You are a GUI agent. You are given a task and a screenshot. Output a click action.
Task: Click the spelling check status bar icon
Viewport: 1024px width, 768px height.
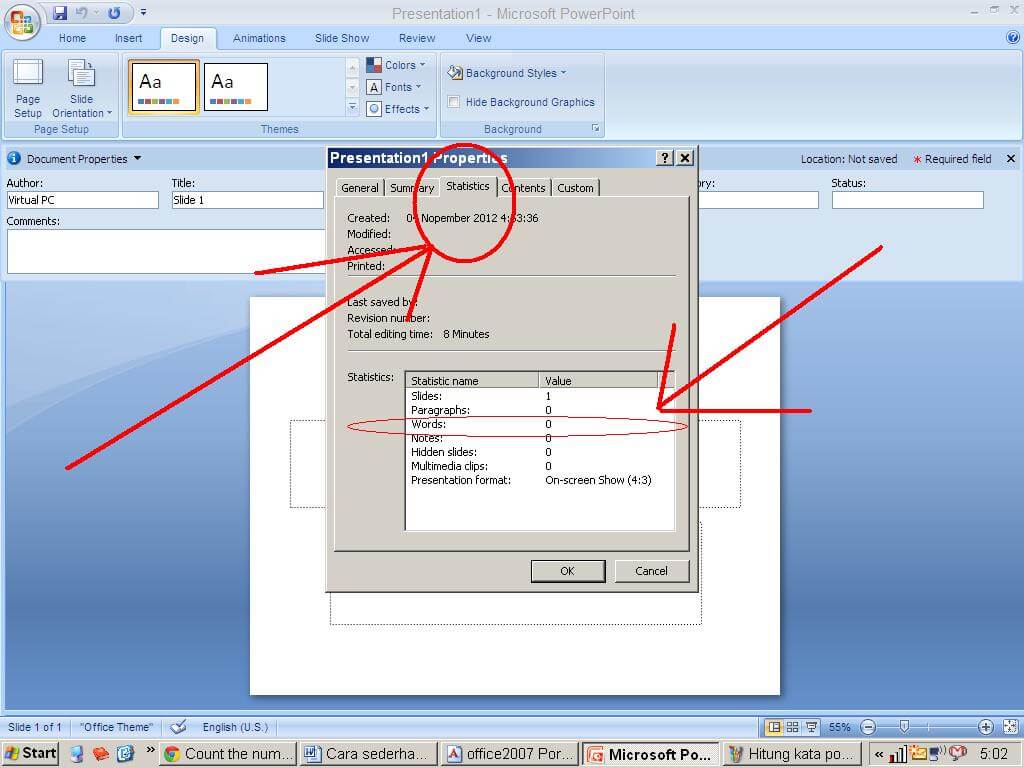click(178, 727)
